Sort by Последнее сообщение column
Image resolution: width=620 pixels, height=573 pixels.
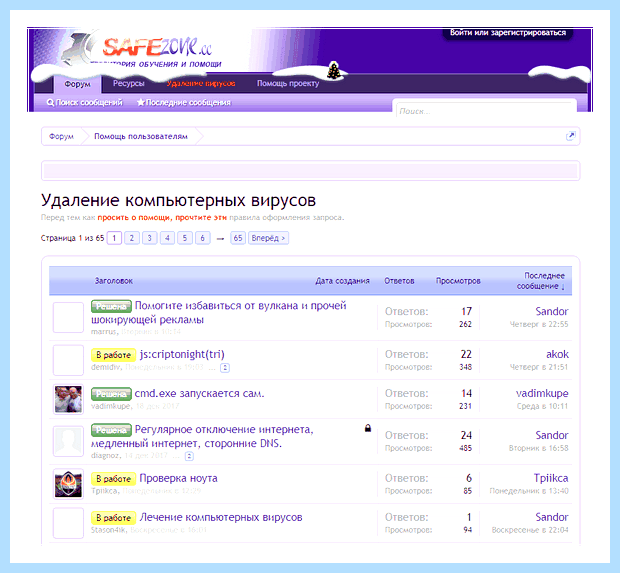click(x=541, y=281)
